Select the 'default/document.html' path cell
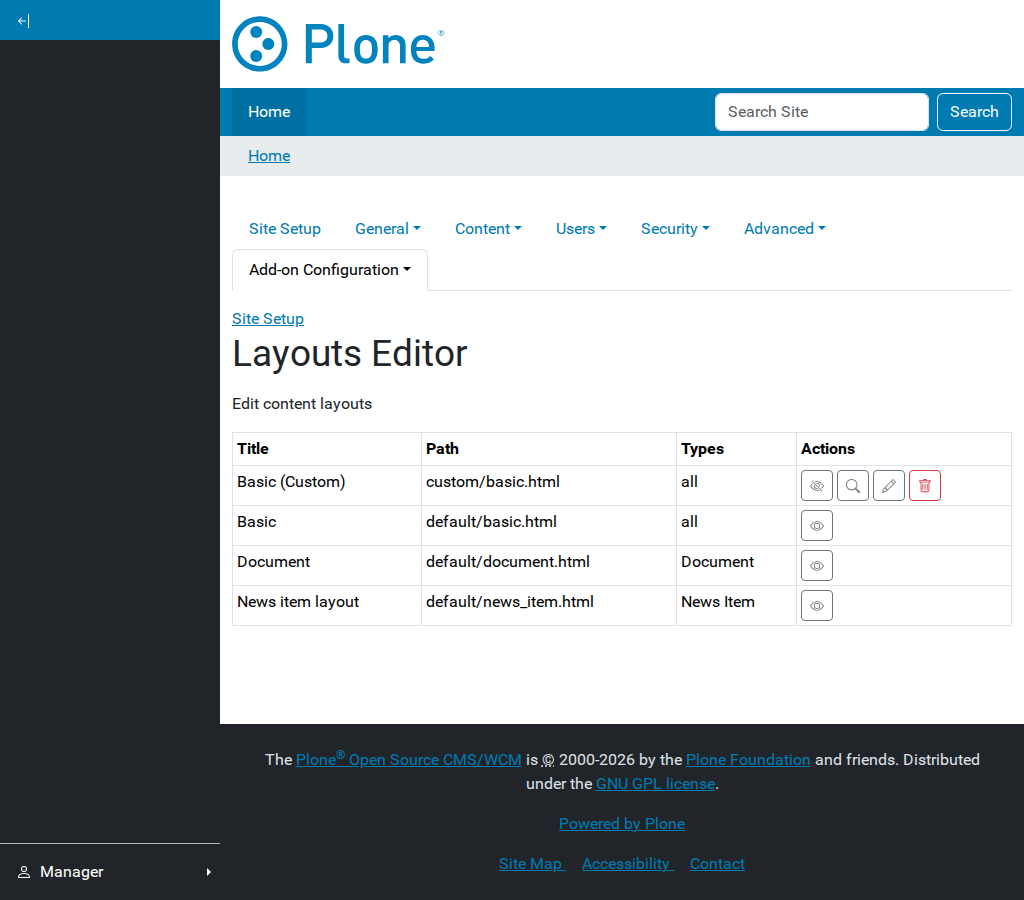The image size is (1024, 900). (x=549, y=566)
